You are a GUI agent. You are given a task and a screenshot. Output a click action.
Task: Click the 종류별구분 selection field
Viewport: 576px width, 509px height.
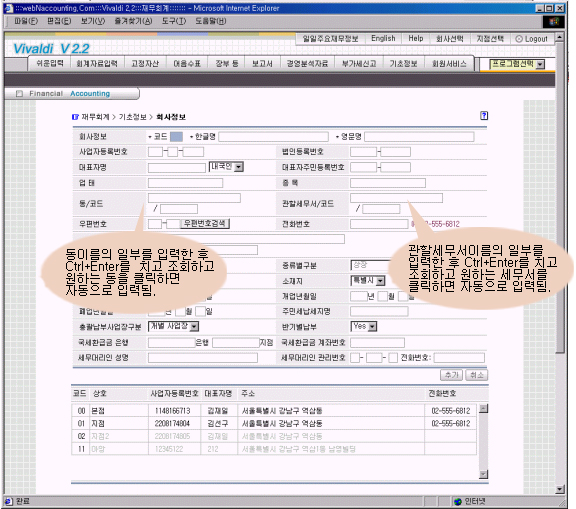(x=370, y=265)
